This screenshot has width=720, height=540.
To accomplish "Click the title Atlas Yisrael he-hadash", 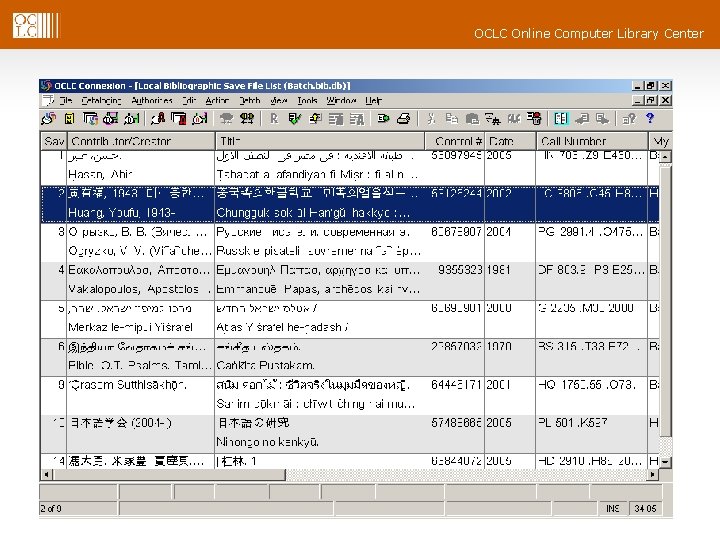I will (282, 327).
